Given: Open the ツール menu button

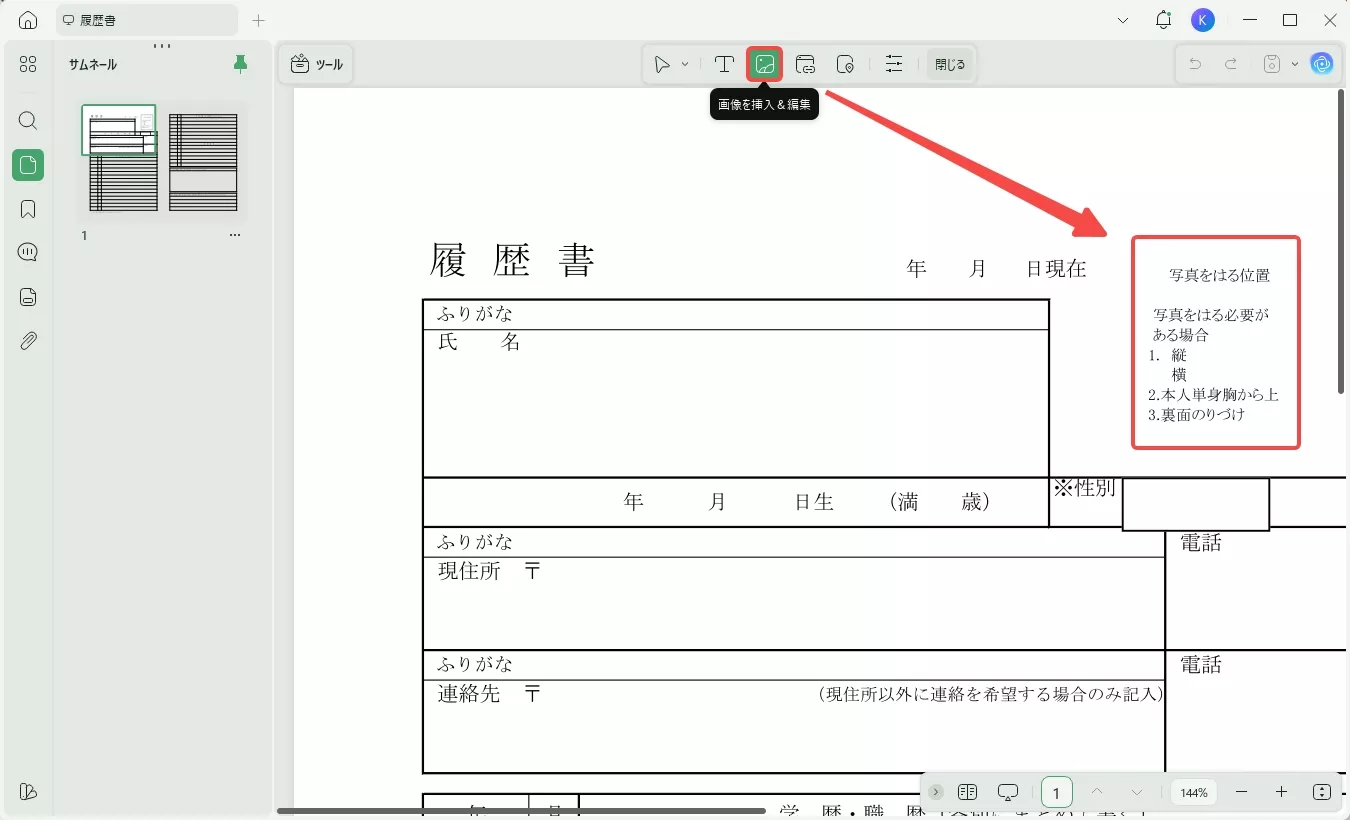Looking at the screenshot, I should [316, 63].
